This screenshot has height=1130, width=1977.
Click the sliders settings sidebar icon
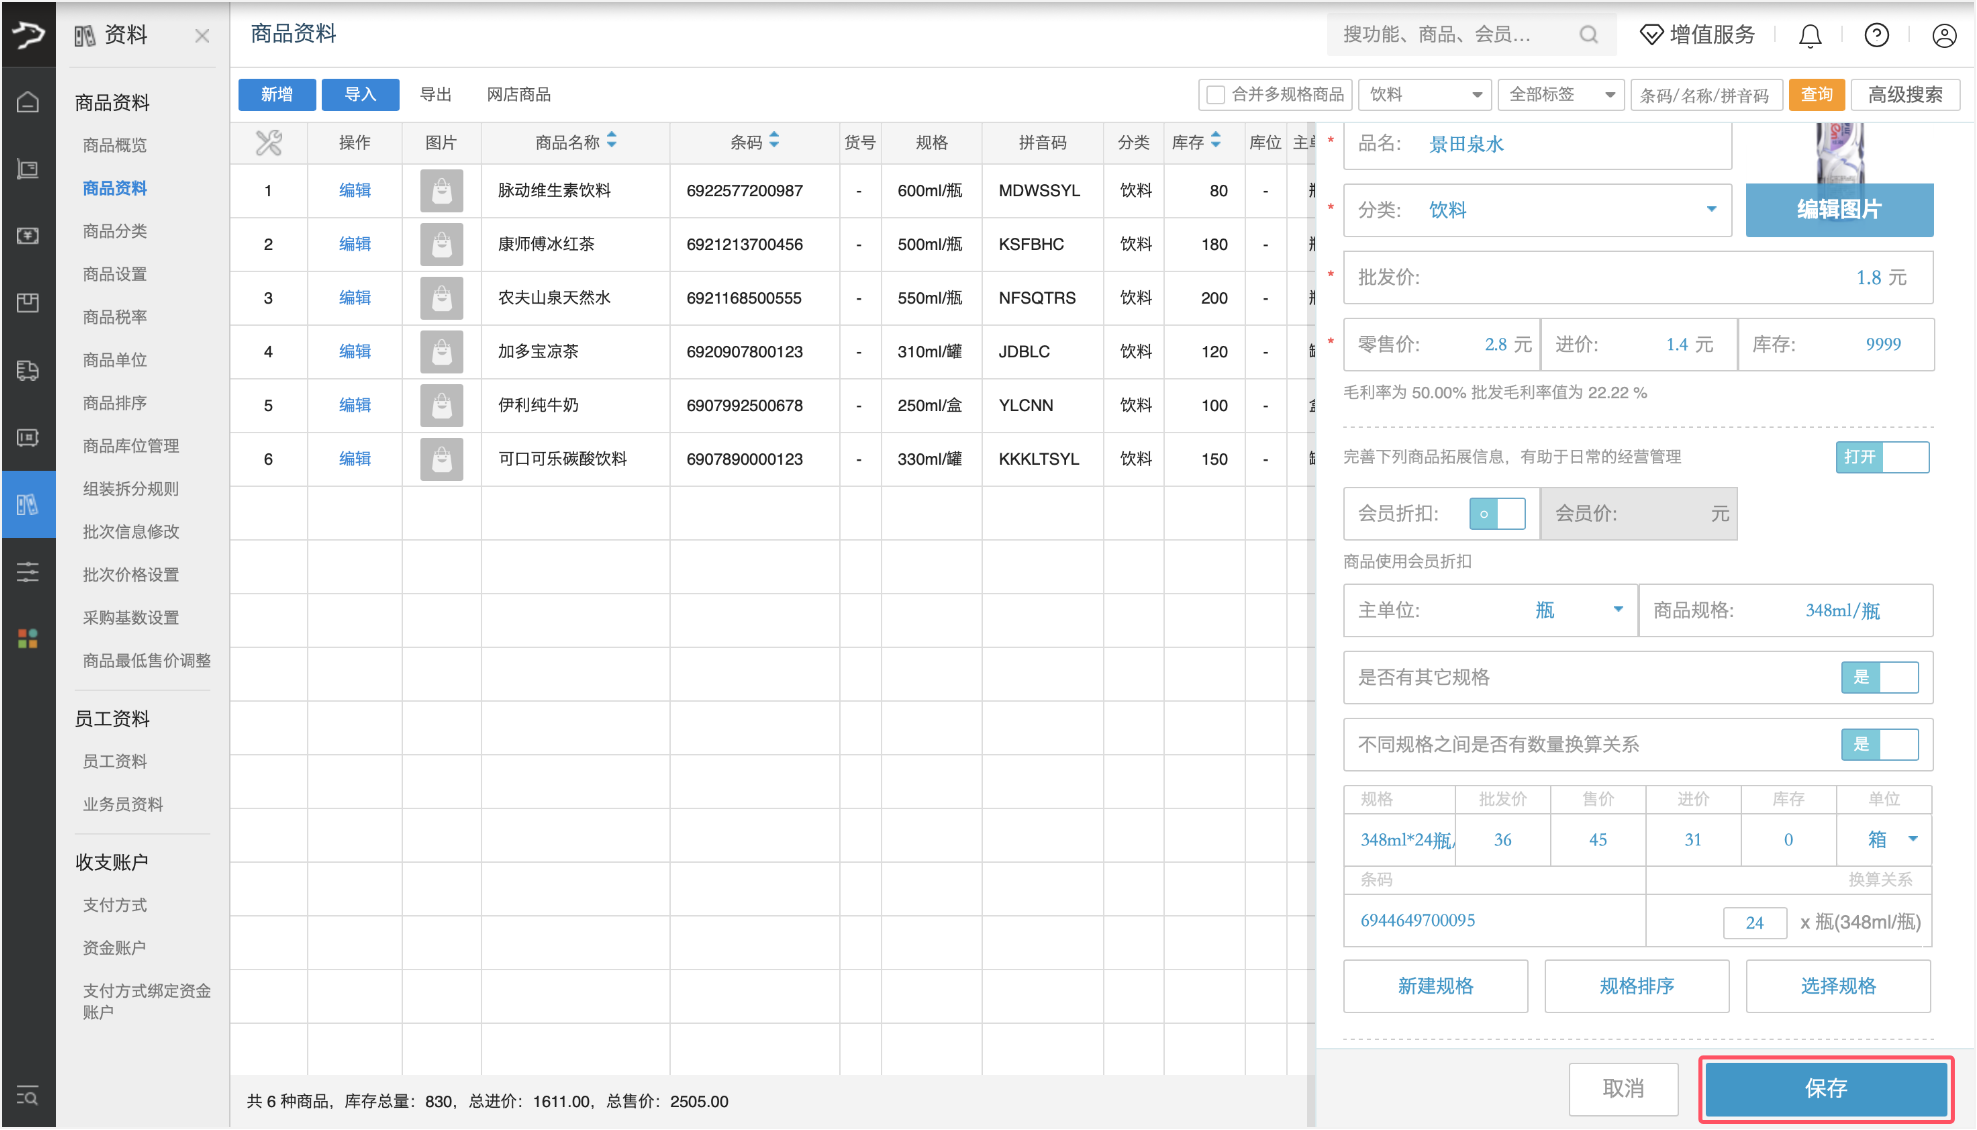click(x=28, y=571)
